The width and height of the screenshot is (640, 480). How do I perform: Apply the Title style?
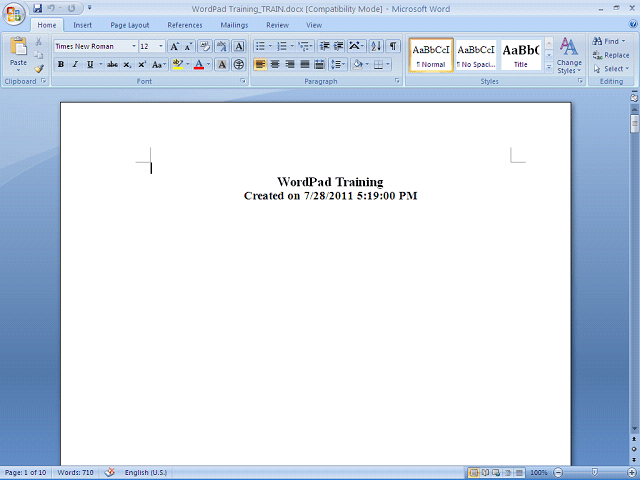[x=520, y=56]
